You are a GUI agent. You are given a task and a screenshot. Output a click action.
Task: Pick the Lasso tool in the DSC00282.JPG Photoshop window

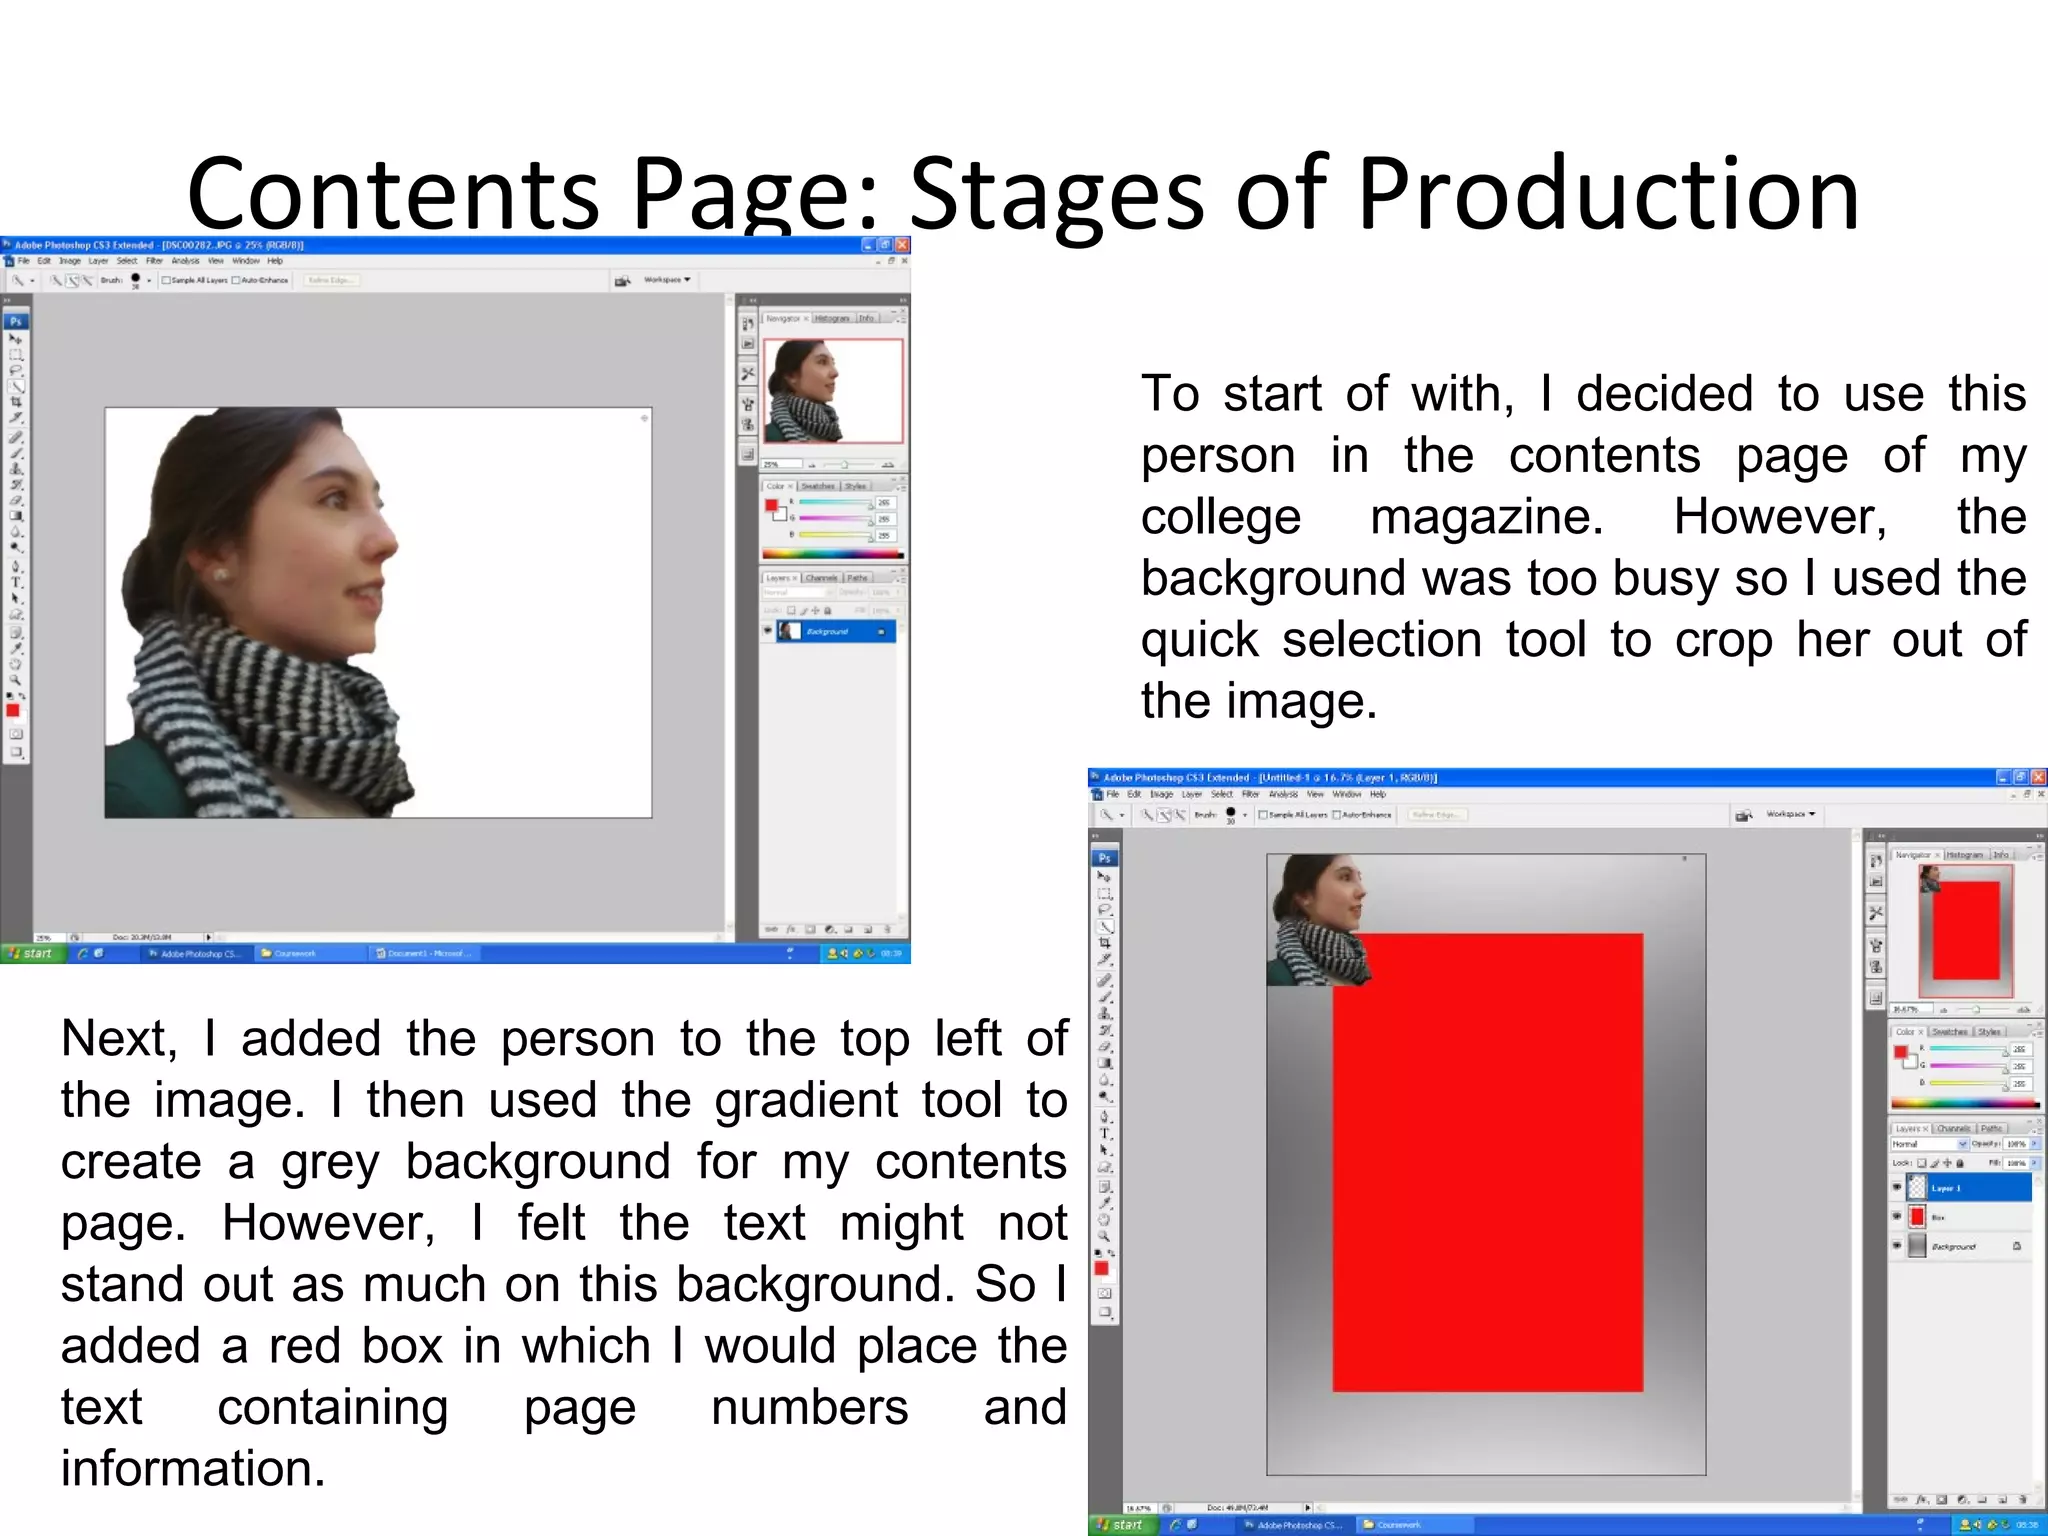tap(15, 370)
